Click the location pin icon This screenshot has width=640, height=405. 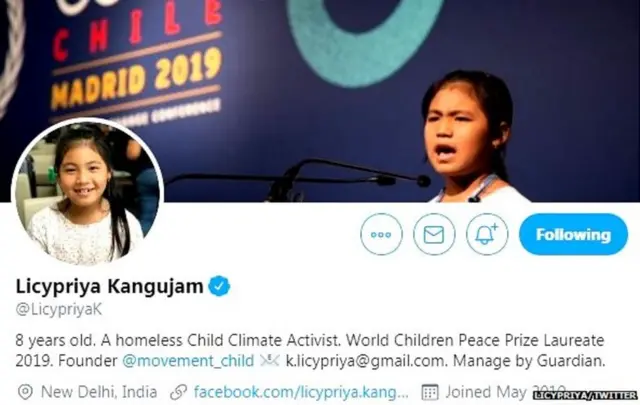[x=25, y=392]
